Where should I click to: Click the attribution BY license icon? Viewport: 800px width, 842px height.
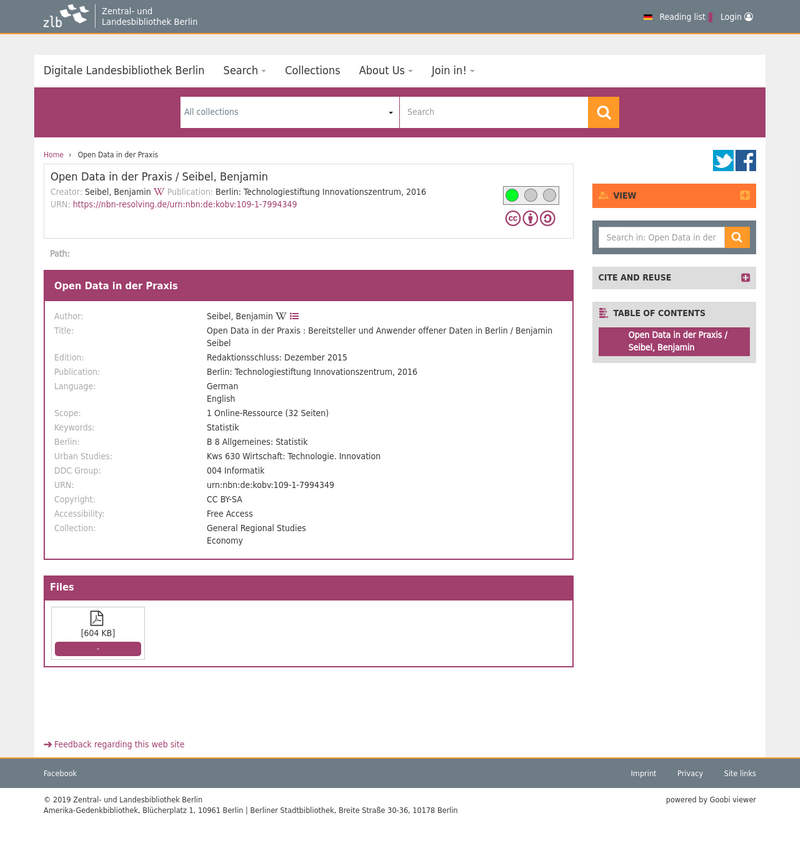(530, 219)
